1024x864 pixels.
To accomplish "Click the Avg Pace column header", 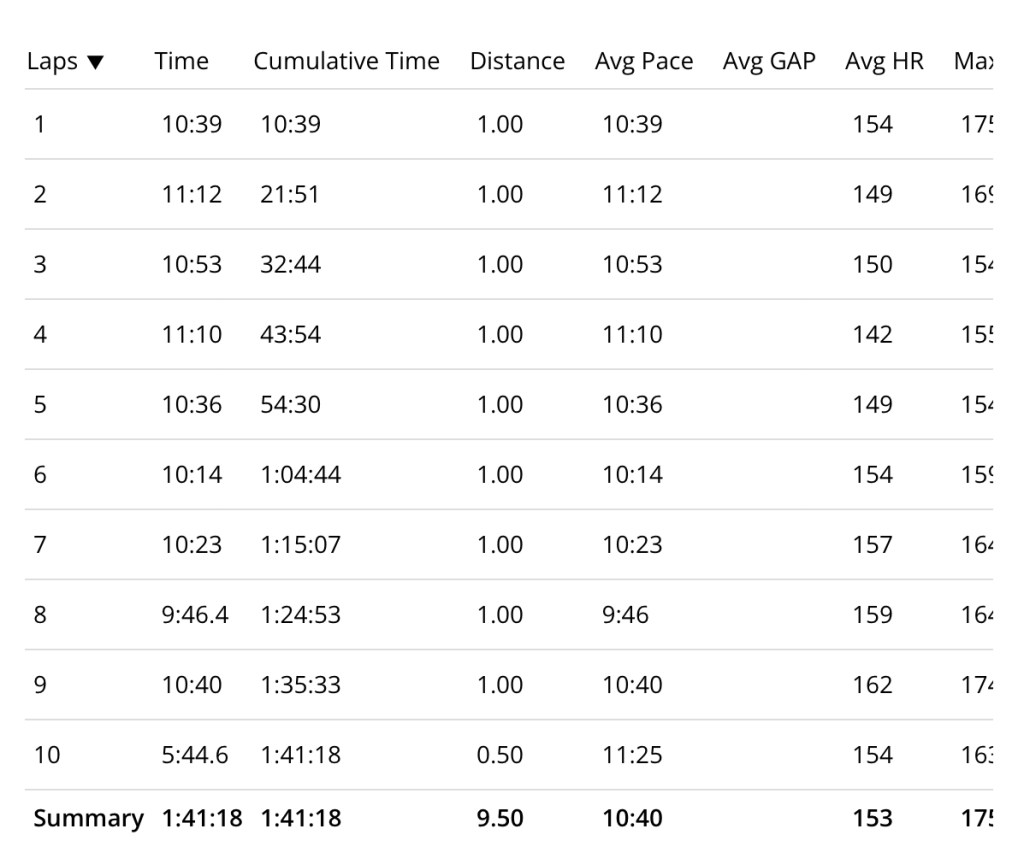I will click(643, 61).
